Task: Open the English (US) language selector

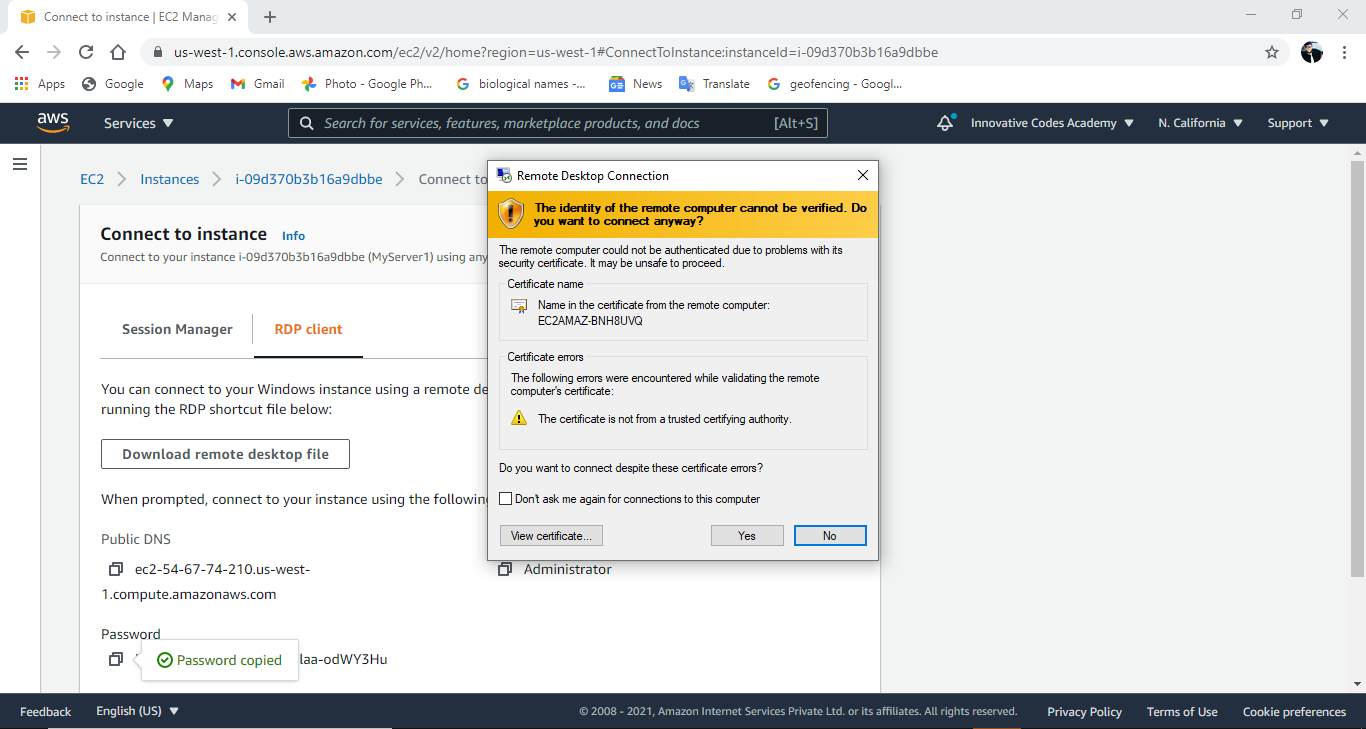Action: (x=137, y=711)
